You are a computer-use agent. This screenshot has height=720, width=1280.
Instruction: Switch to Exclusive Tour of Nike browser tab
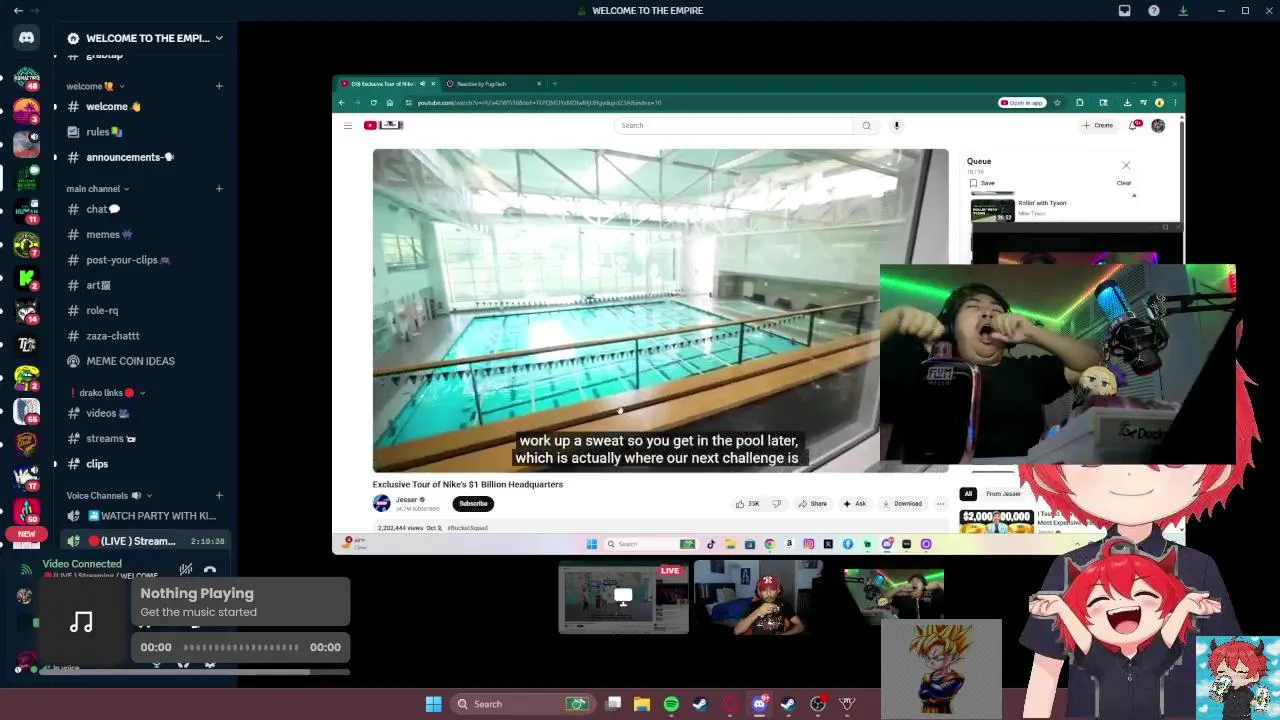(x=388, y=84)
